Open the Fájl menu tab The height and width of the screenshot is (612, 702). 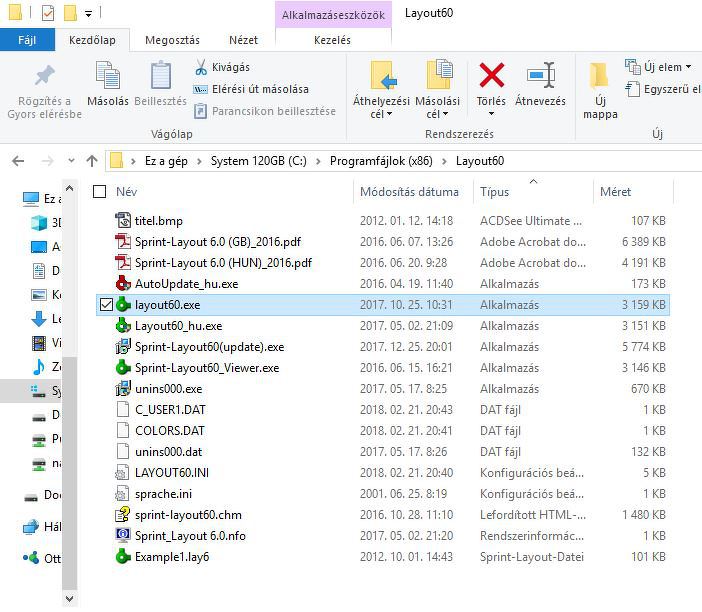(x=27, y=40)
